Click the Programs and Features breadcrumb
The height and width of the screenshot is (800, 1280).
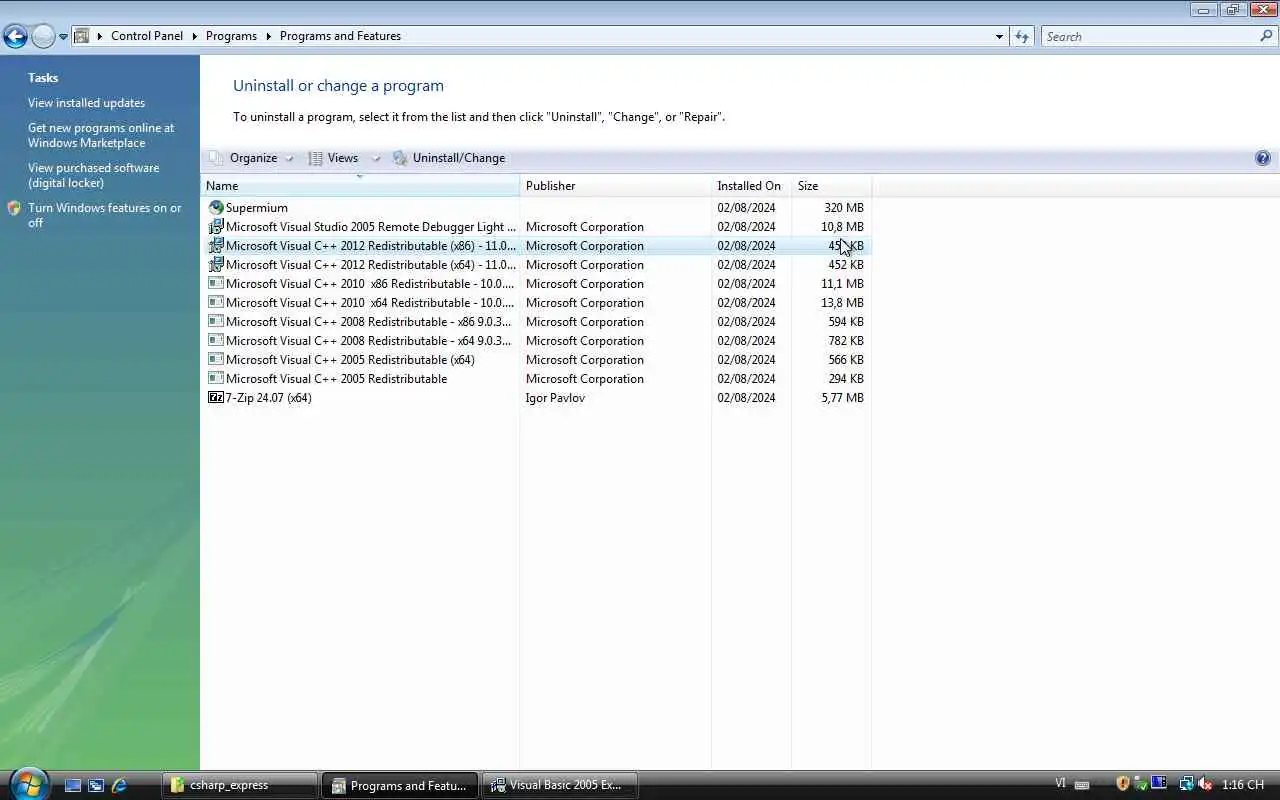click(340, 36)
